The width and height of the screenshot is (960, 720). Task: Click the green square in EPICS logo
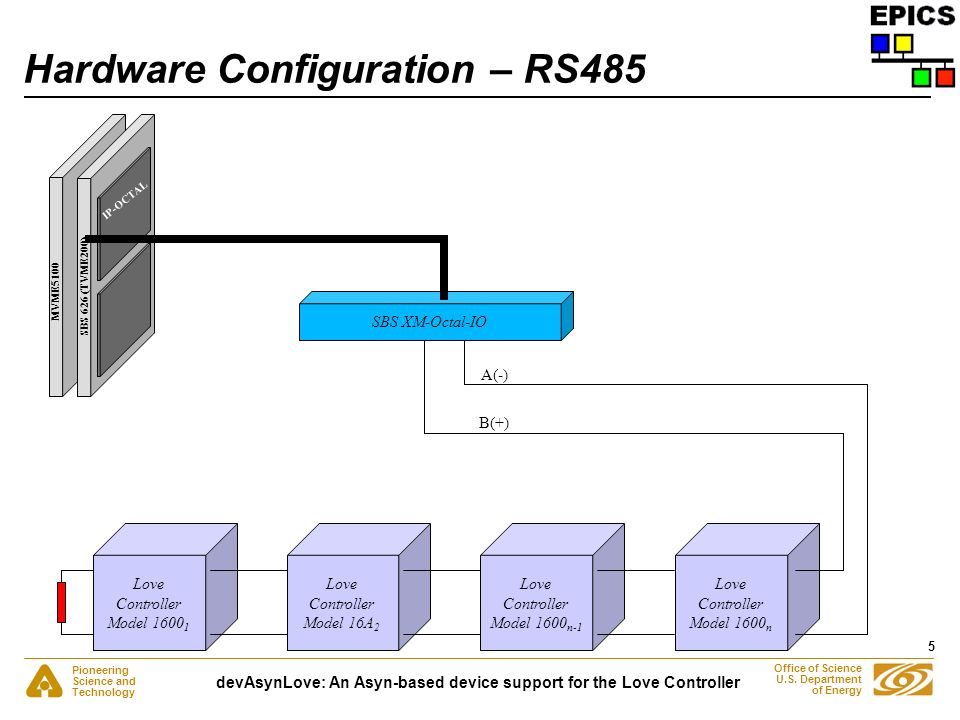pos(920,78)
